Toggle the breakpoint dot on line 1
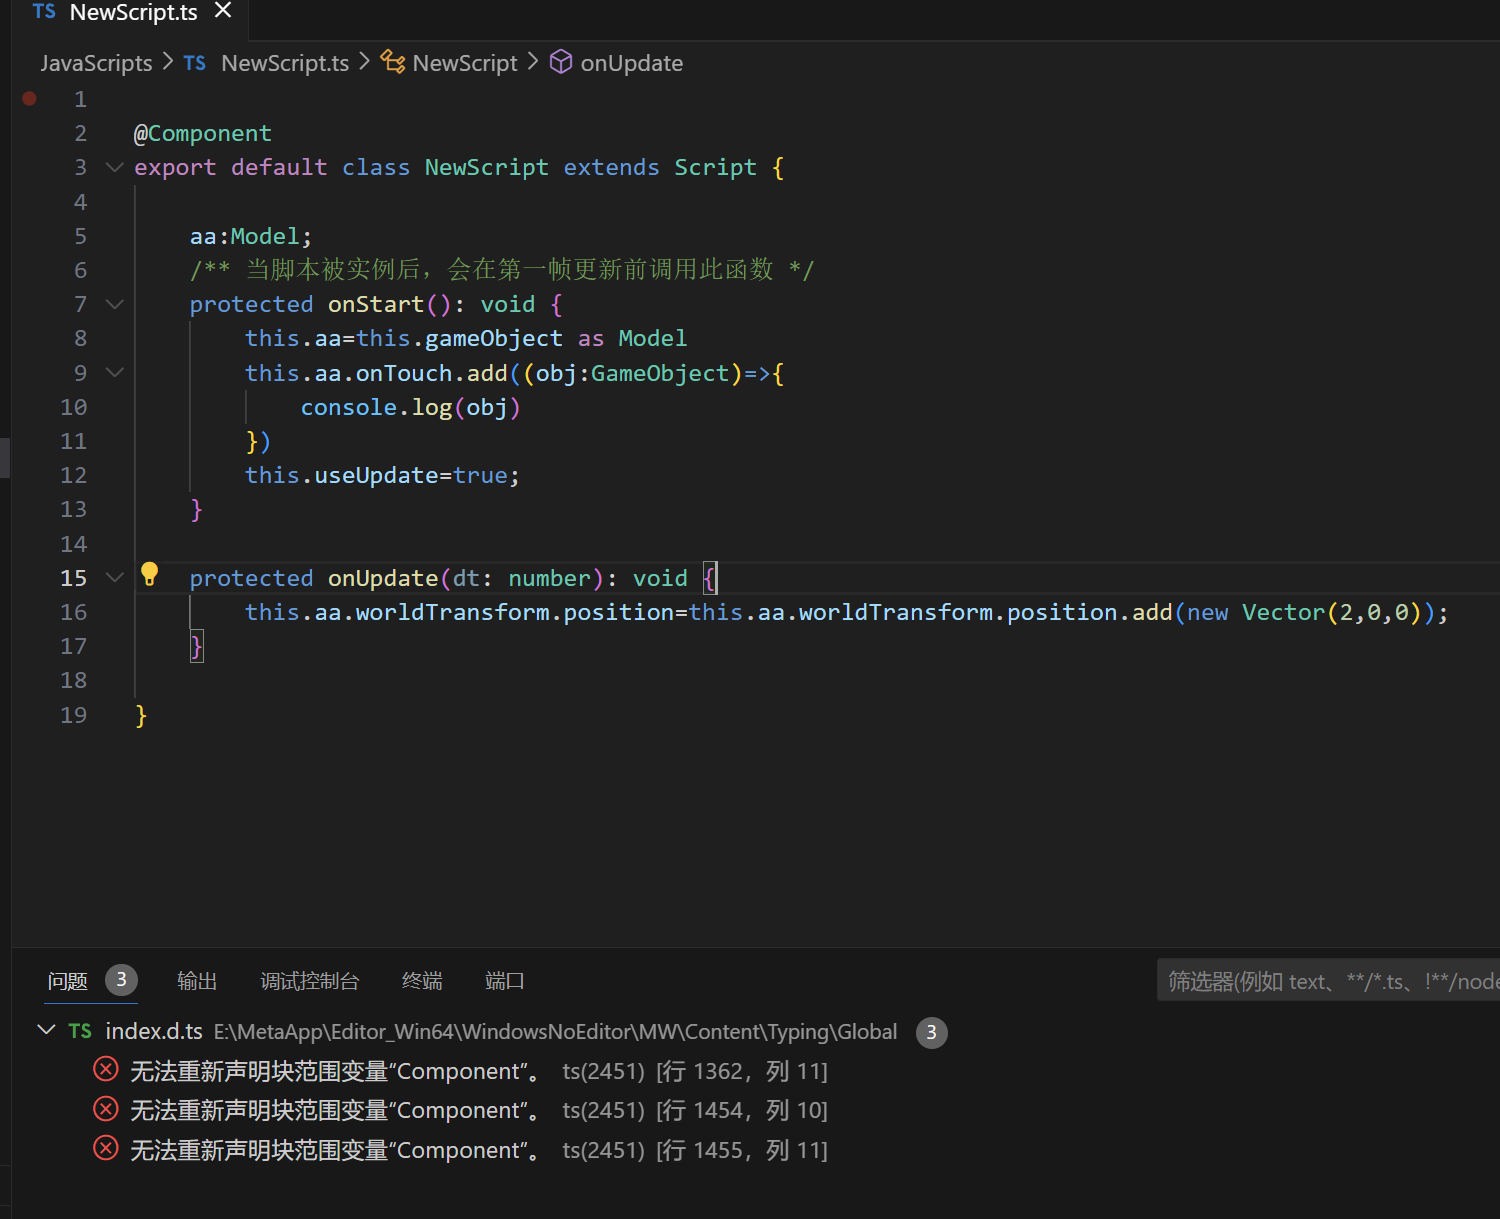This screenshot has height=1219, width=1500. point(30,98)
